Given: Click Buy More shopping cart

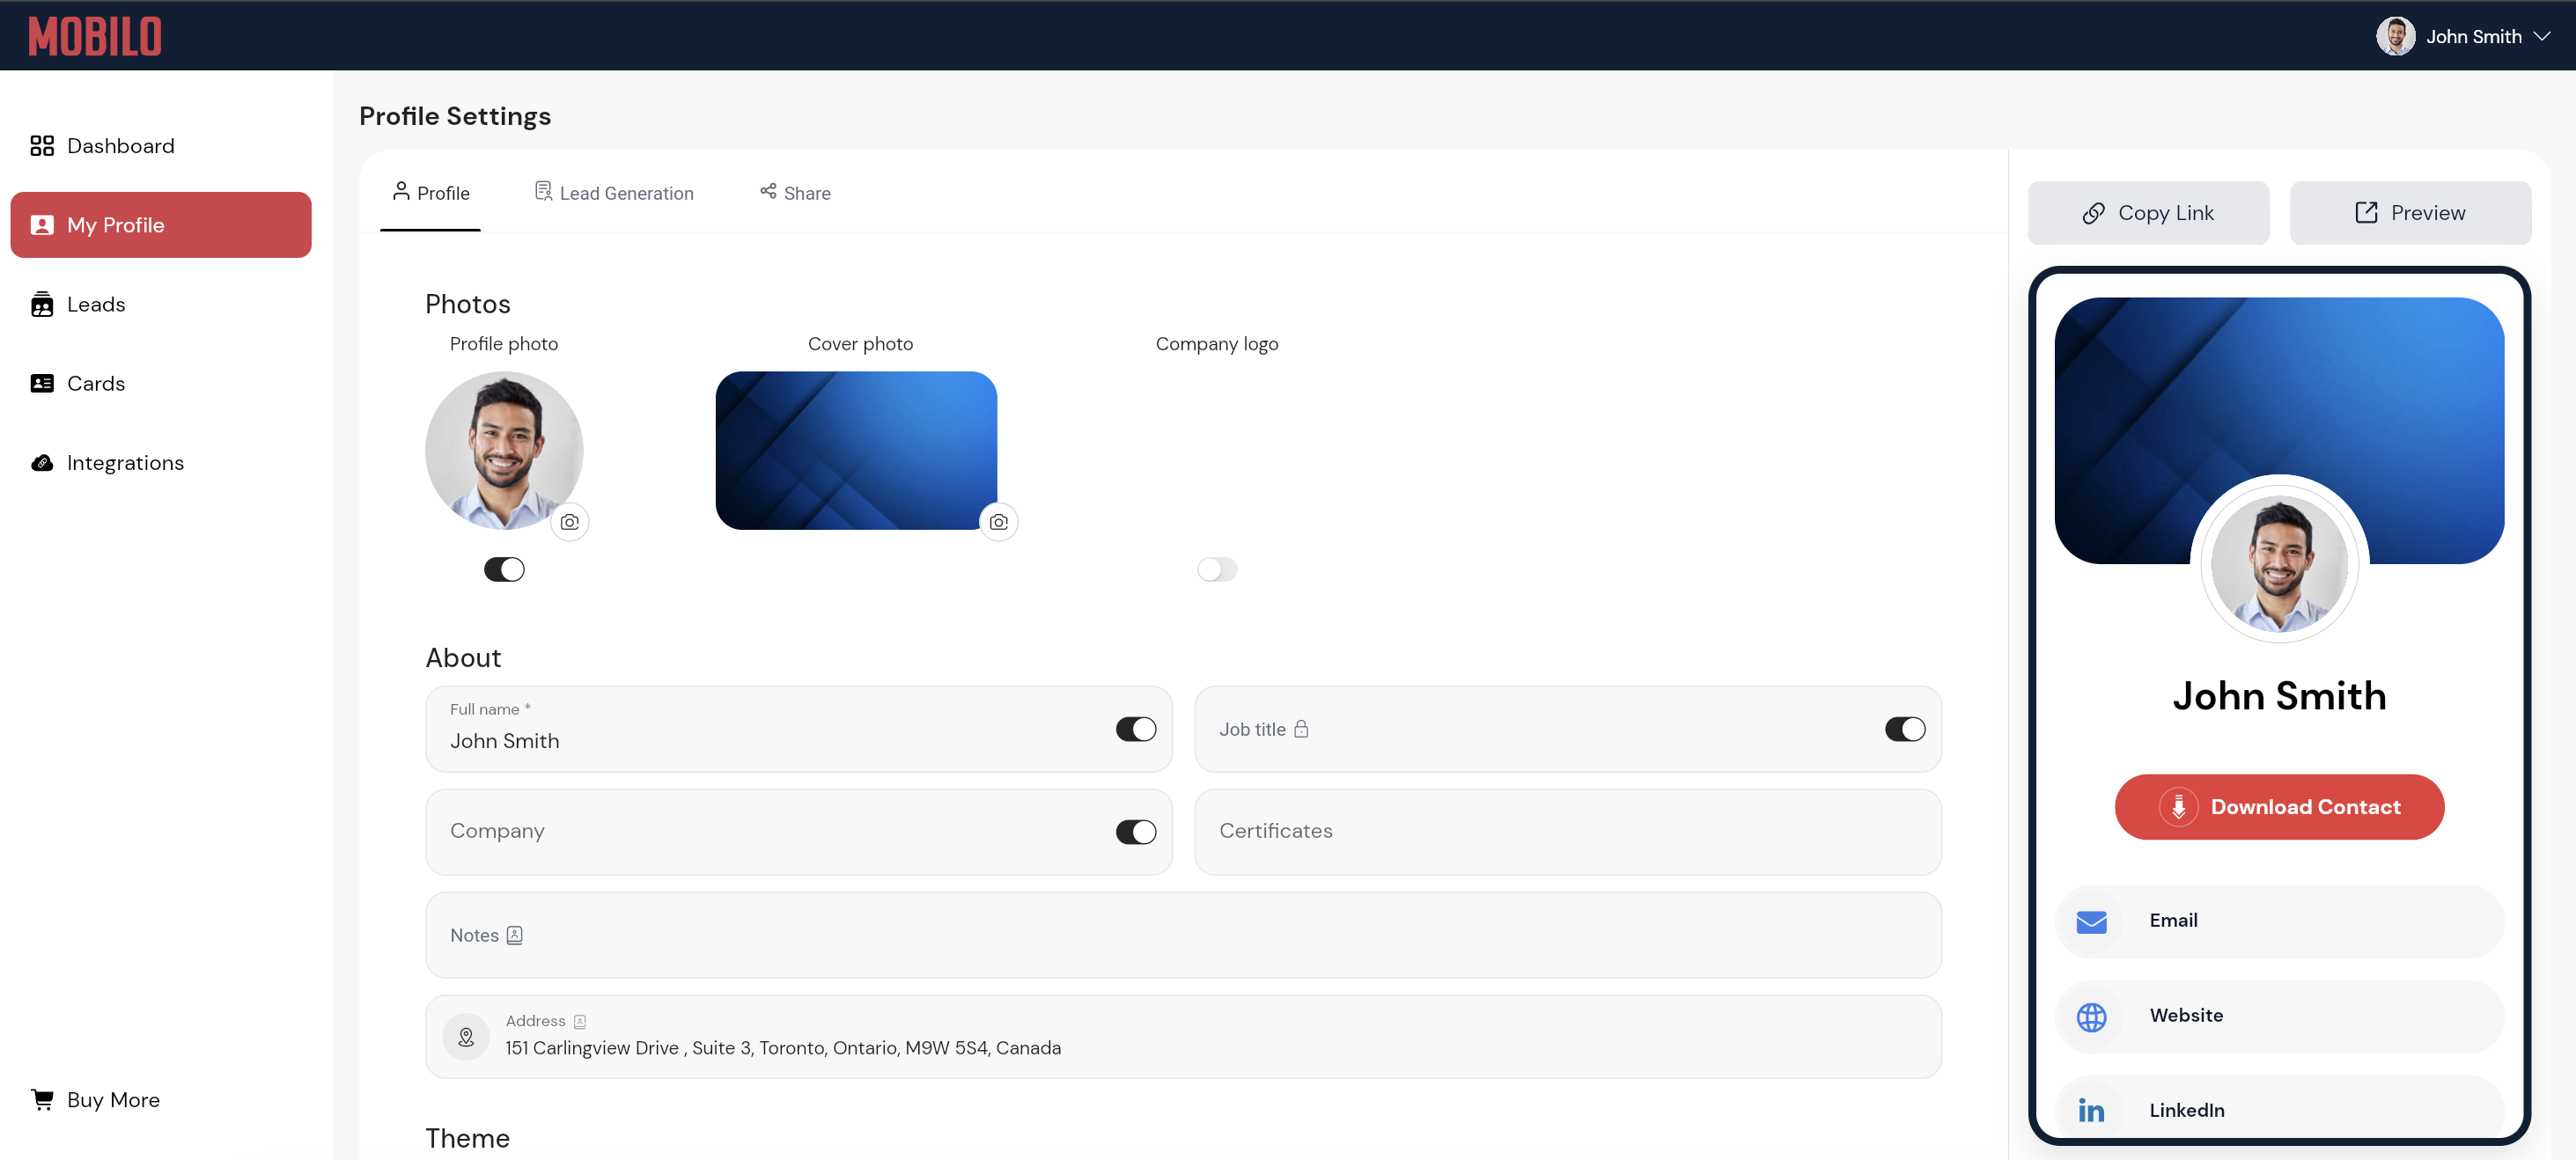Looking at the screenshot, I should point(42,1099).
